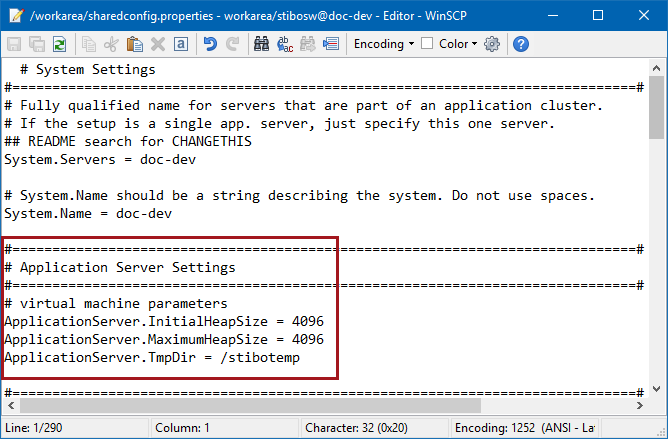The image size is (668, 439).
Task: Click the '# System Settings' heading line
Action: 88,69
